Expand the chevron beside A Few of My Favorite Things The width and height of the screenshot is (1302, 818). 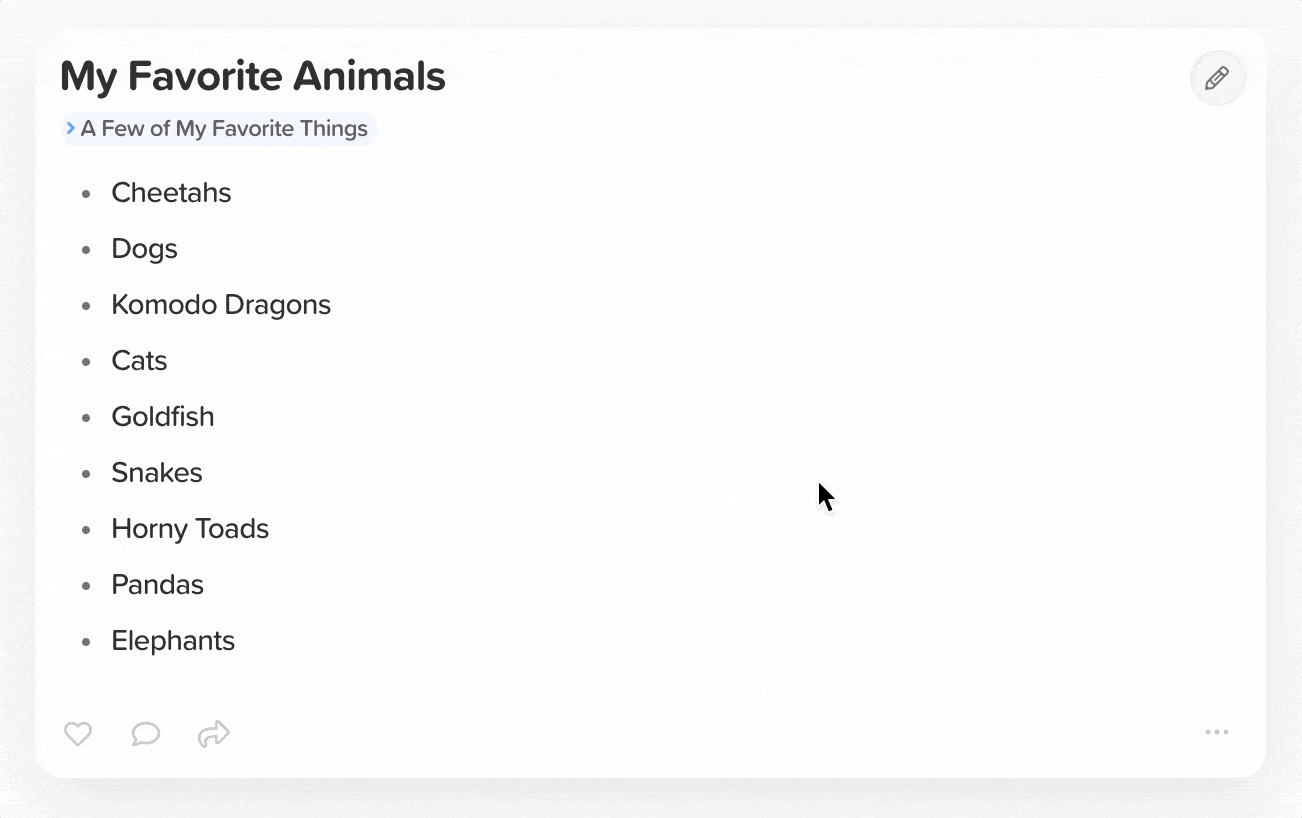click(71, 128)
